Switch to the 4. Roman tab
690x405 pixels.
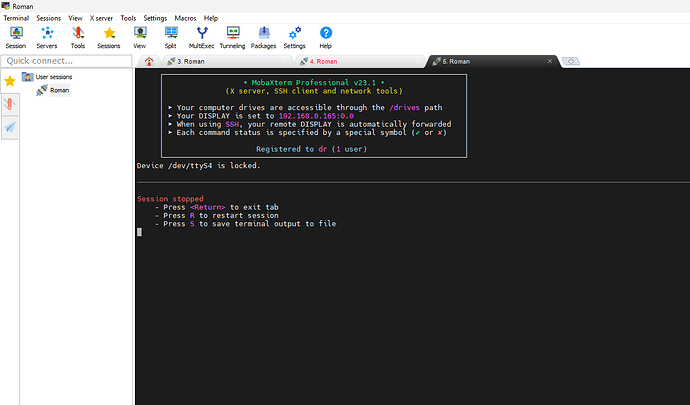coord(360,61)
